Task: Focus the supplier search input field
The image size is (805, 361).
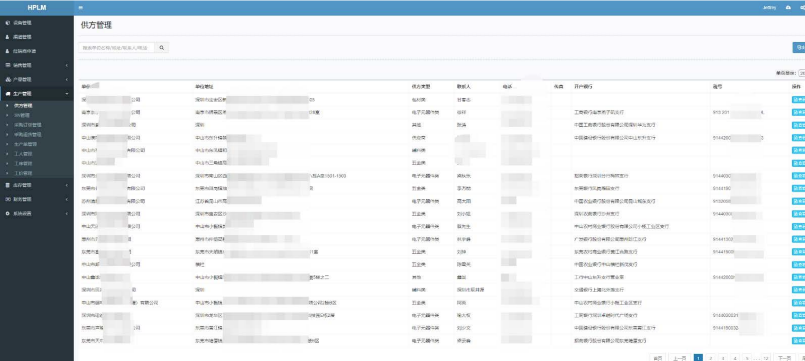Action: [x=117, y=48]
